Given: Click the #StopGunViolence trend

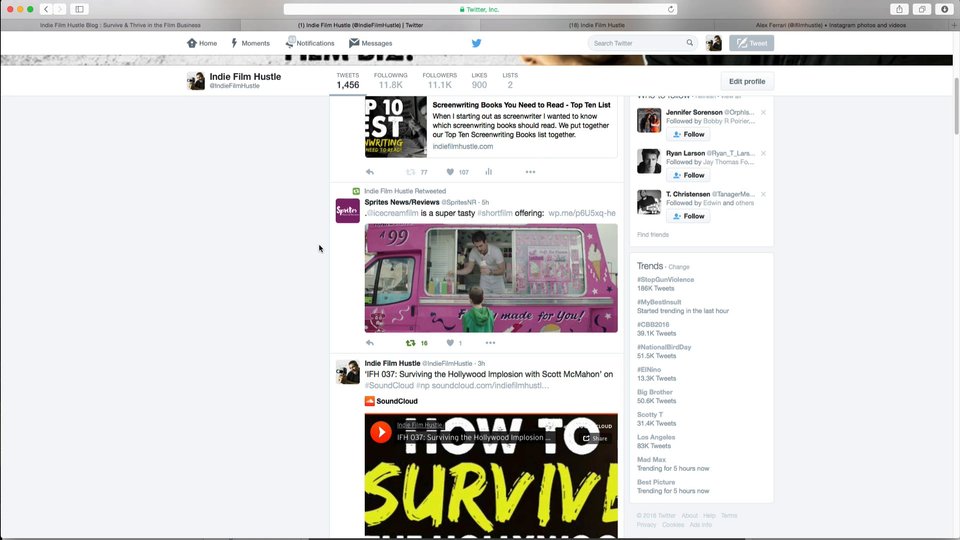Looking at the screenshot, I should (x=666, y=280).
